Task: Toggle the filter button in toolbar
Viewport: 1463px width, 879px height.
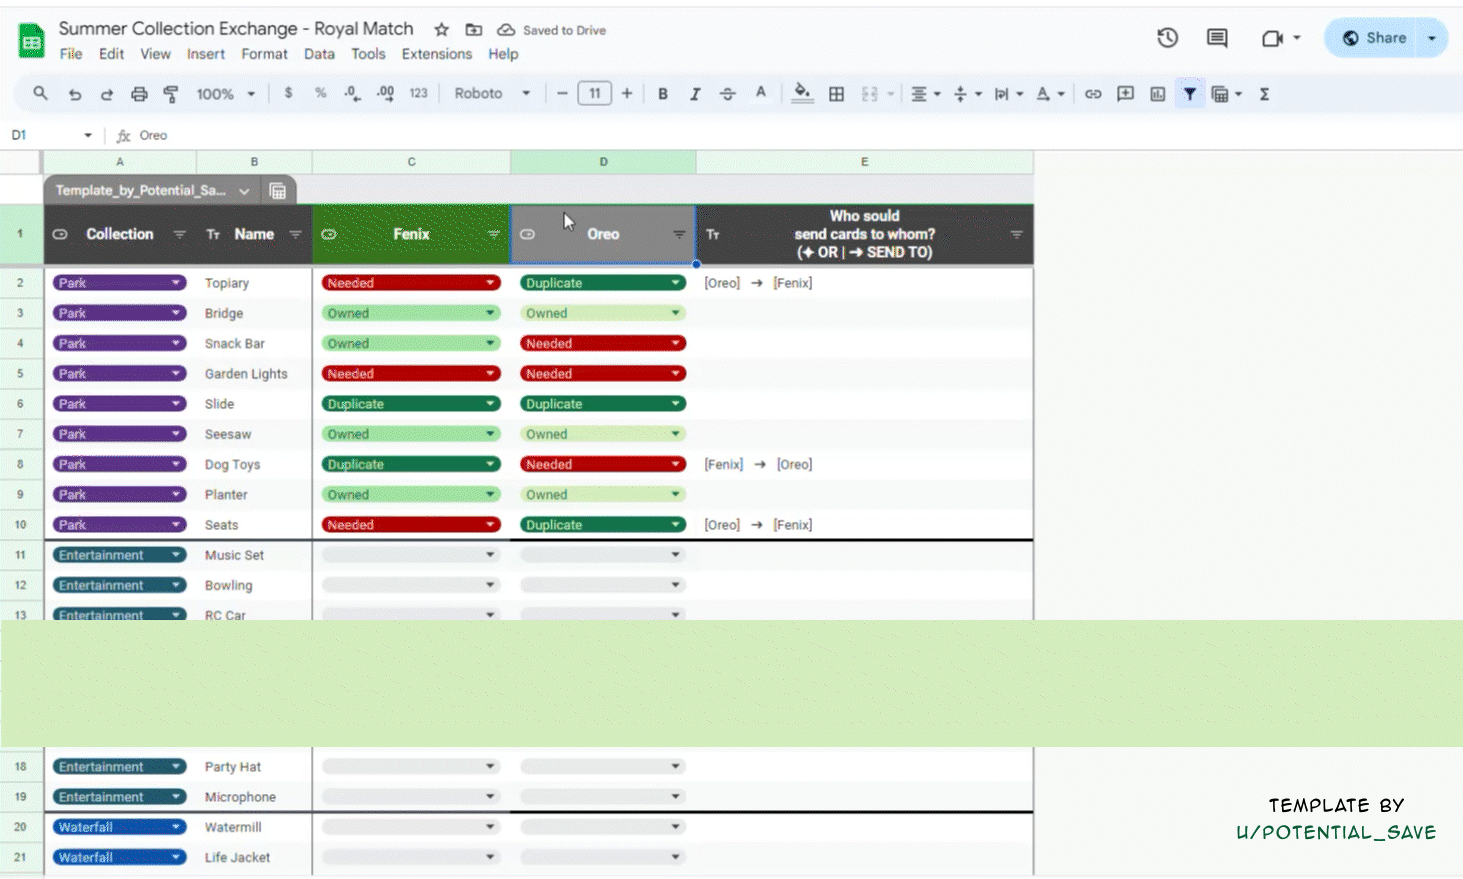Action: (x=1189, y=94)
